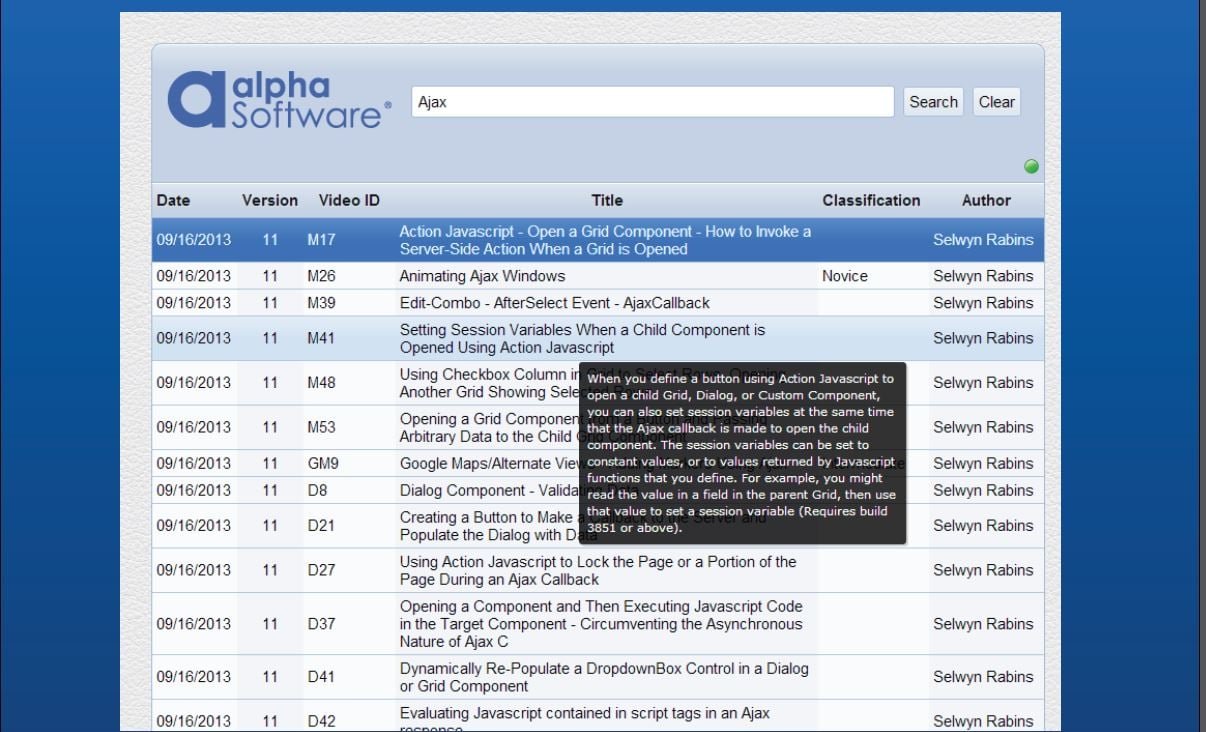Screen dimensions: 1206x732
Task: Click the green status indicator dot
Action: (x=1031, y=166)
